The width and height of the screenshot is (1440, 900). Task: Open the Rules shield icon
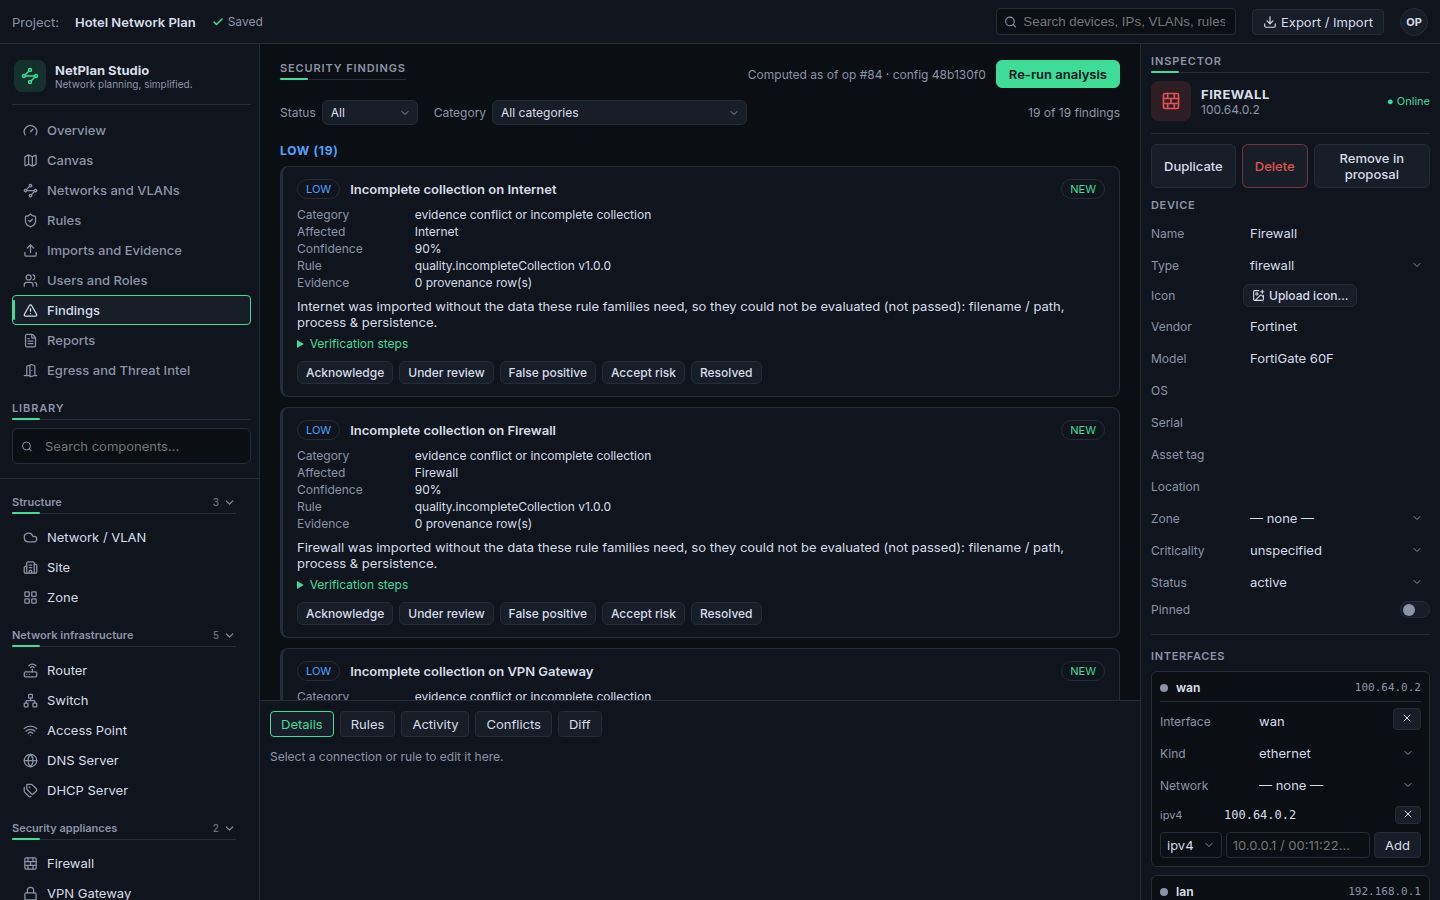(31, 221)
